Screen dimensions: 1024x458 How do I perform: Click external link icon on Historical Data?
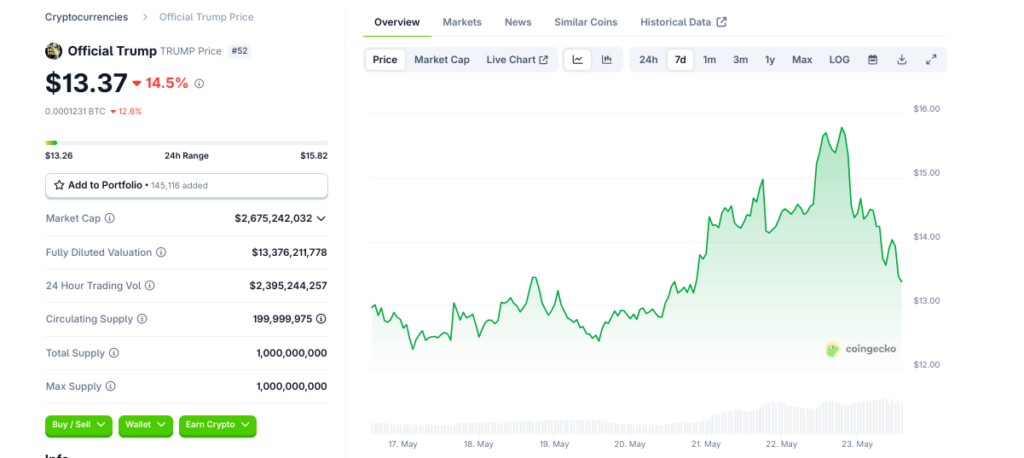721,22
